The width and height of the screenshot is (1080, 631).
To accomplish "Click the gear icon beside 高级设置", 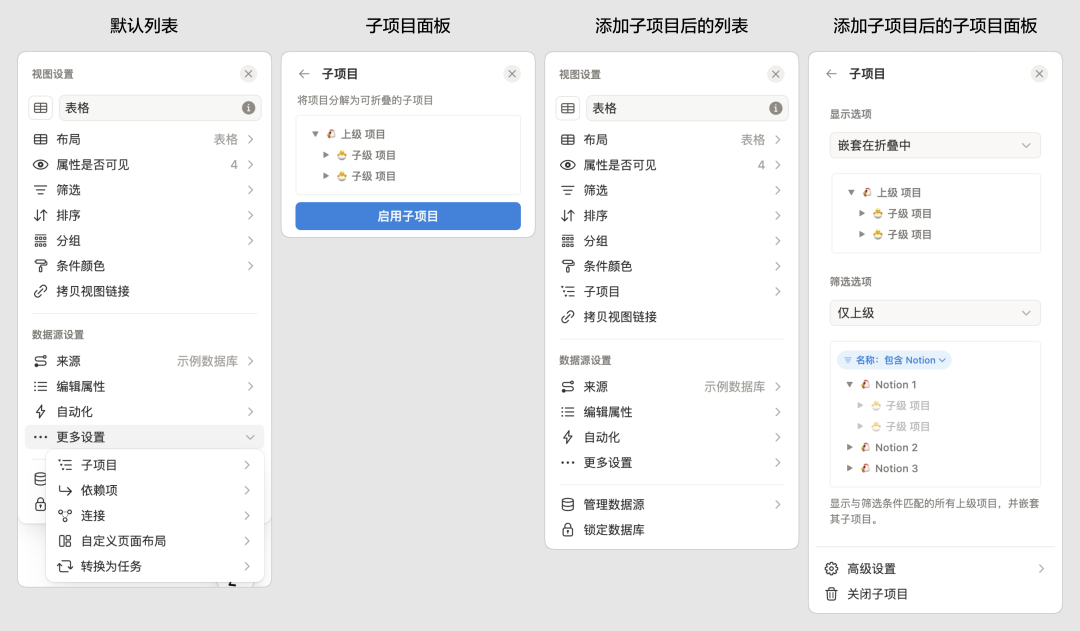I will click(x=831, y=568).
